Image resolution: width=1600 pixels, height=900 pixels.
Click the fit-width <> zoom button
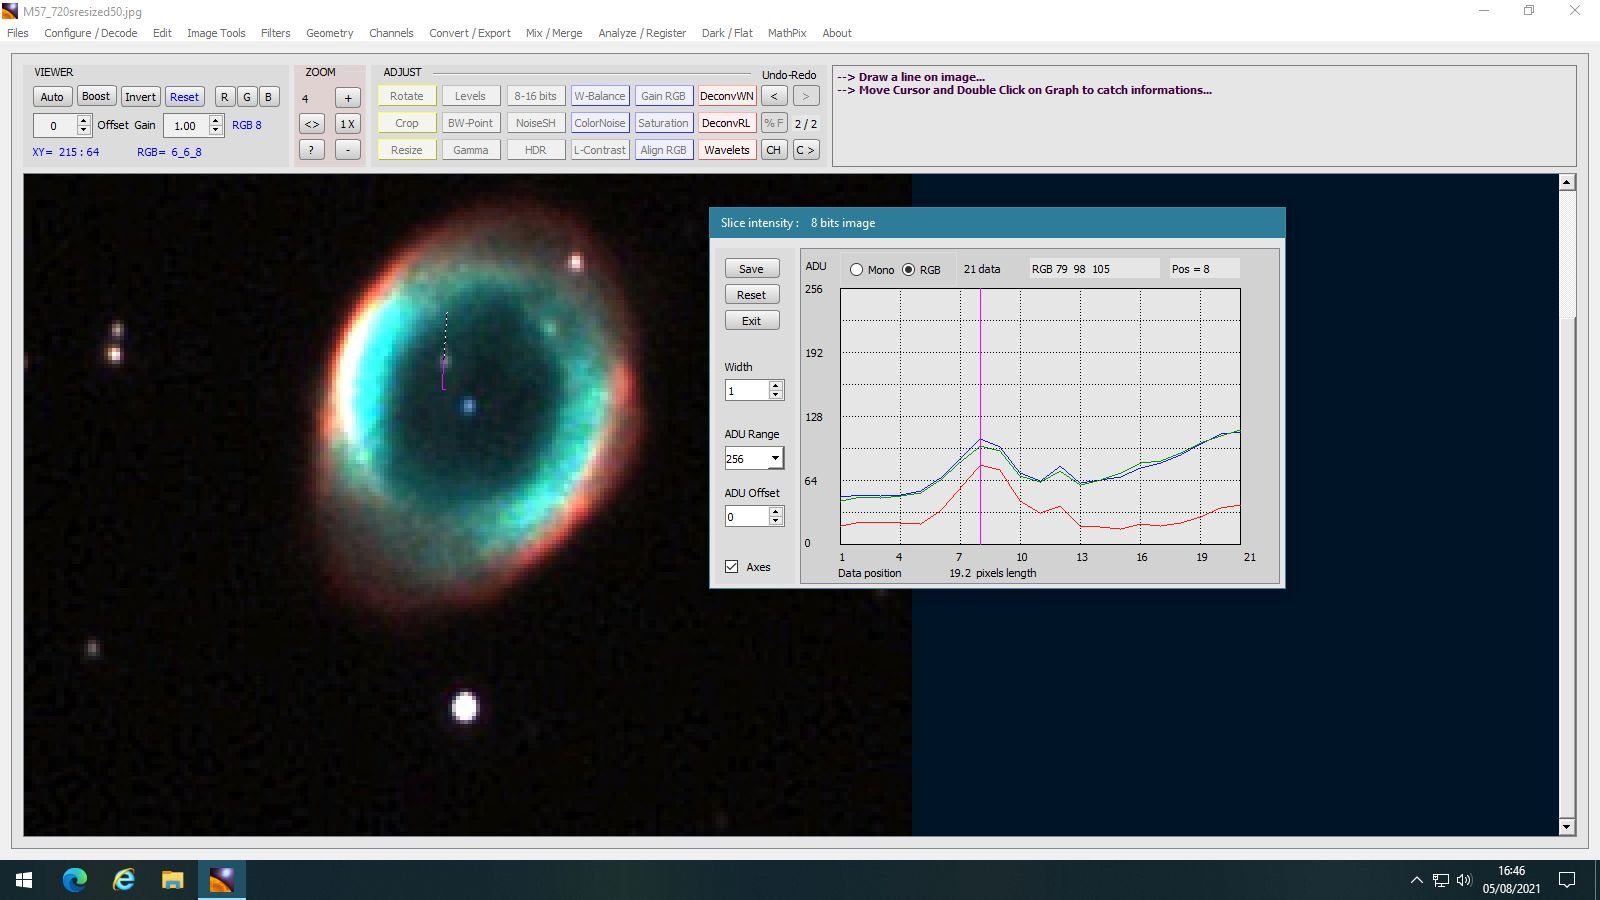tap(312, 124)
